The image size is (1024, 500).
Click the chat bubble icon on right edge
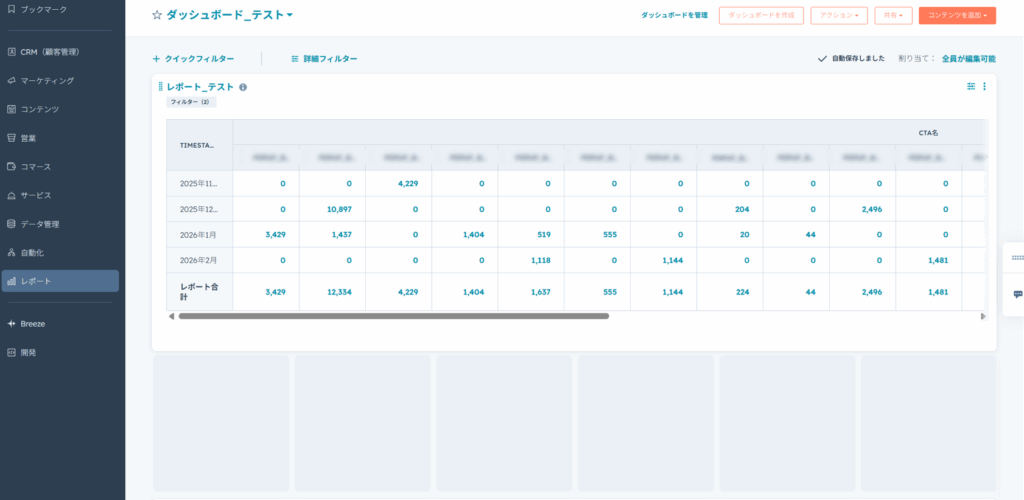(1017, 294)
